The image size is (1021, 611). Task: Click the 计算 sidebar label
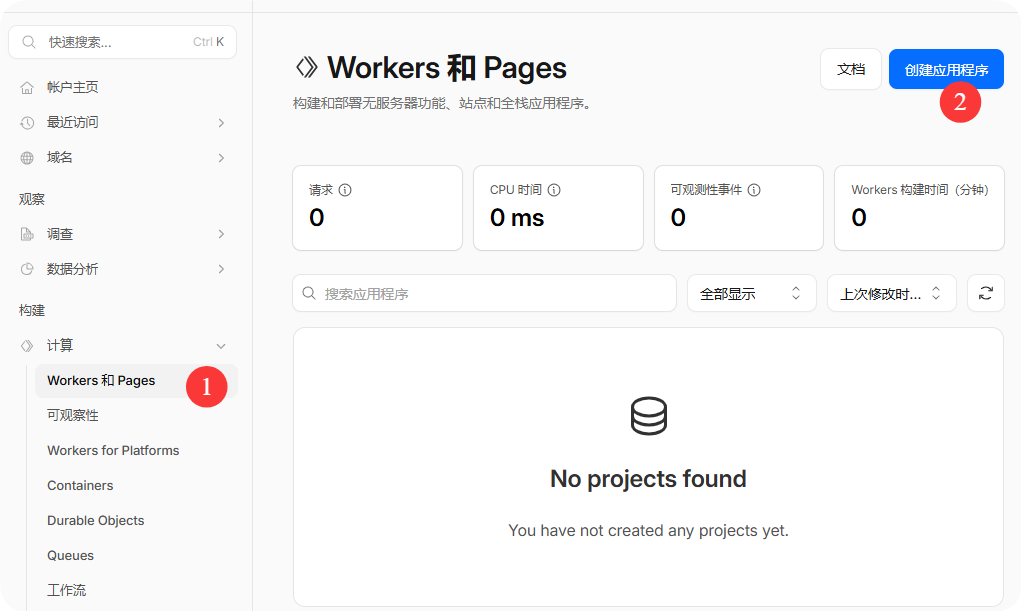(x=59, y=346)
